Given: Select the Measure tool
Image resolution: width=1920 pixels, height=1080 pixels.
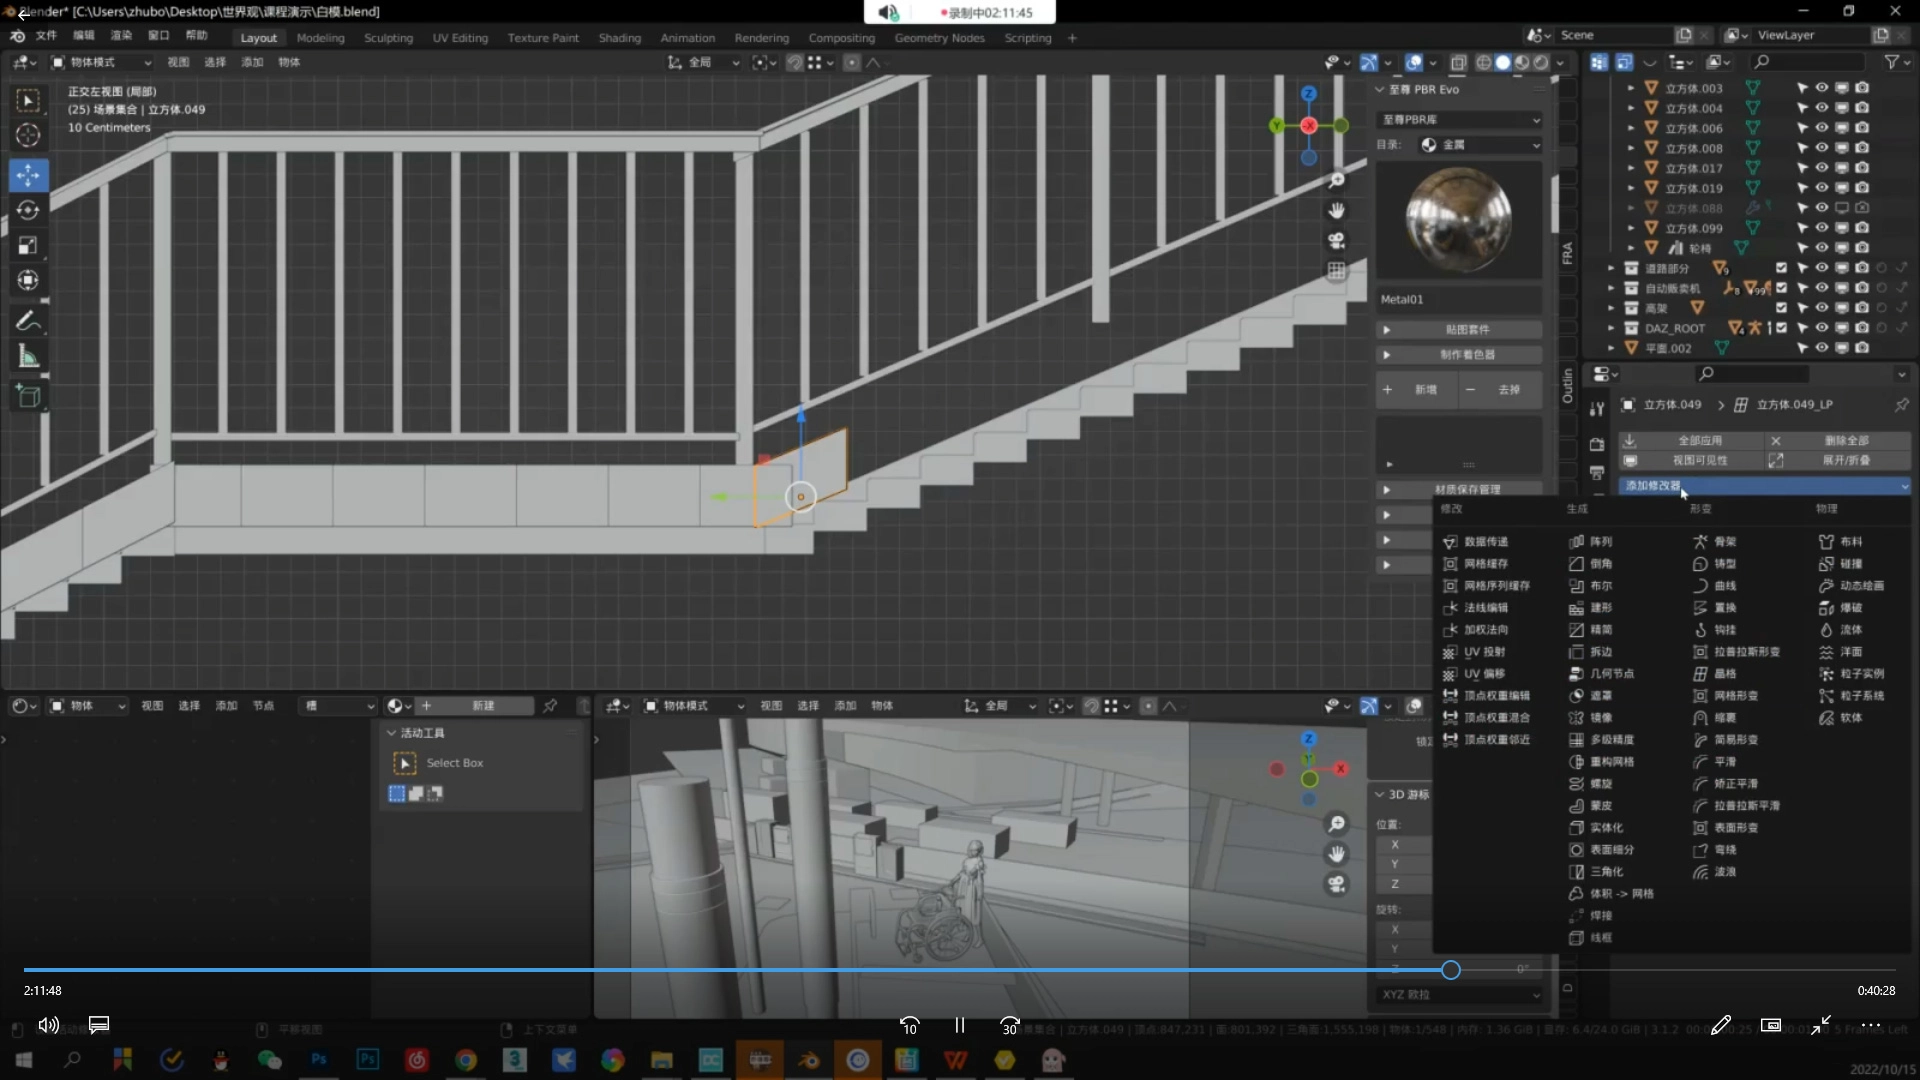Looking at the screenshot, I should pos(28,357).
